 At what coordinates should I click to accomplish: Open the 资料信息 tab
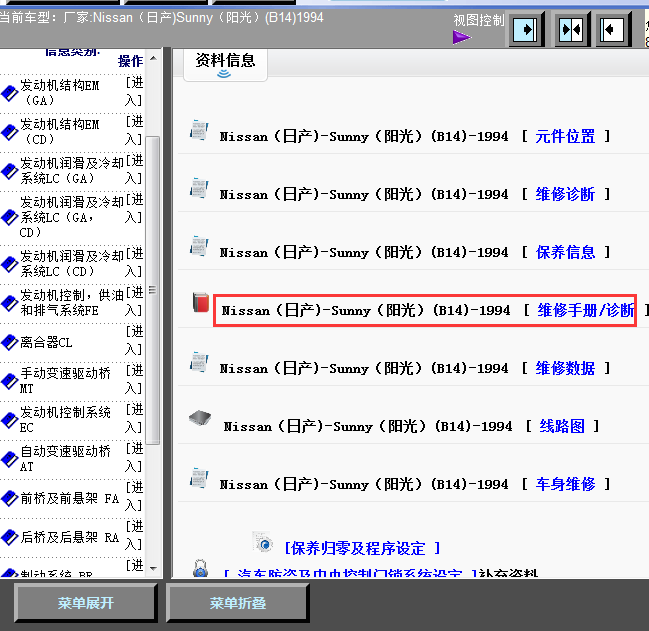pos(225,65)
